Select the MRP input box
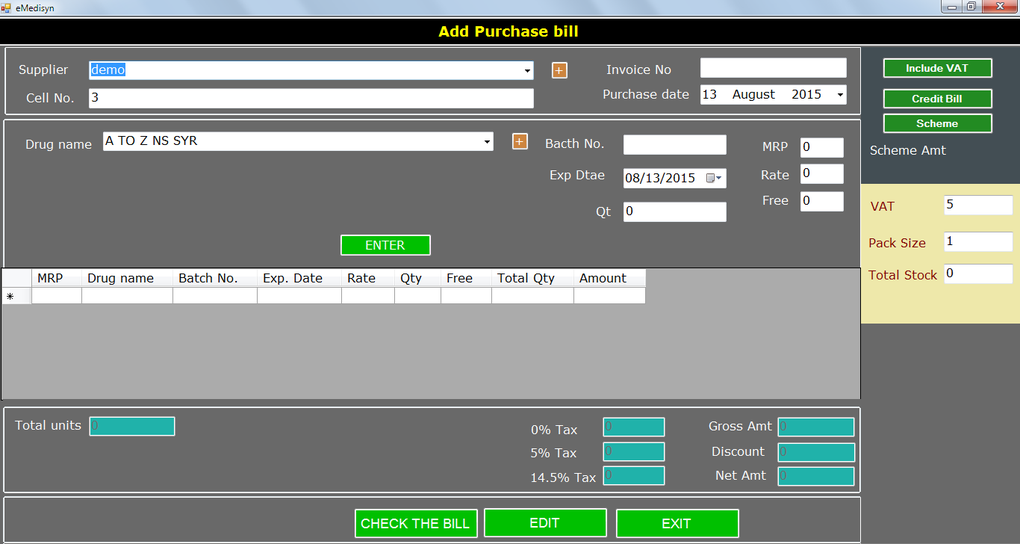Viewport: 1020px width, 544px height. click(822, 148)
